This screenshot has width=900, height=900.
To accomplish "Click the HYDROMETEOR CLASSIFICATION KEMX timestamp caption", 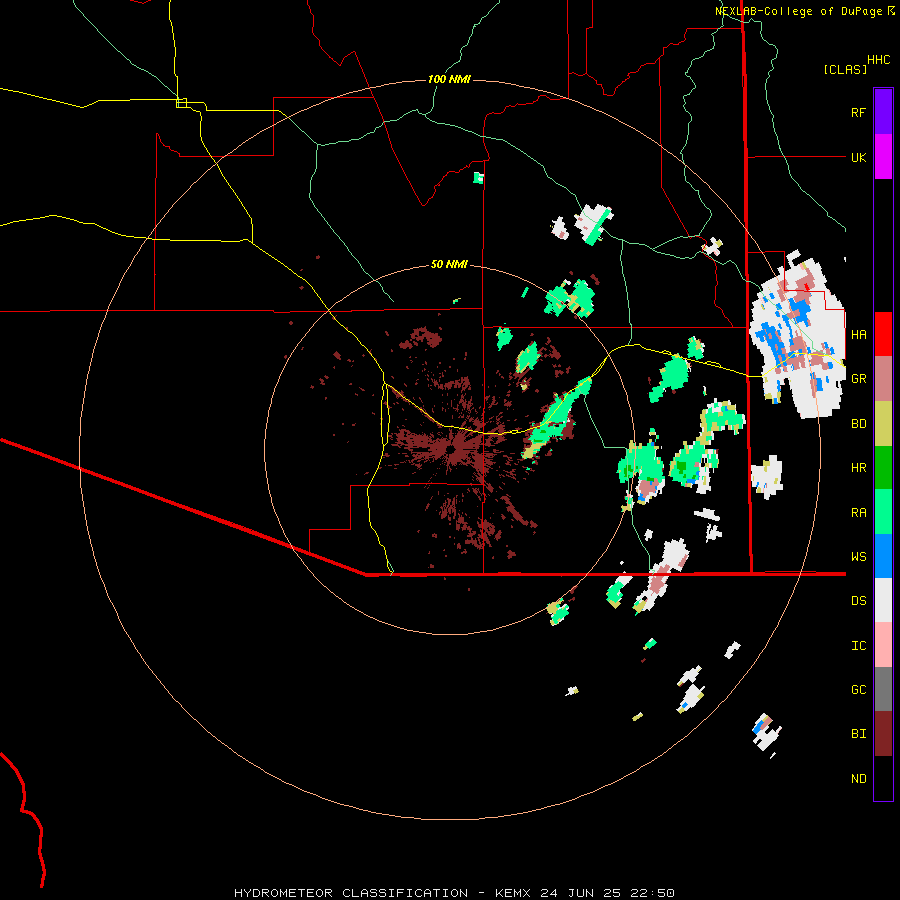I will 454,893.
